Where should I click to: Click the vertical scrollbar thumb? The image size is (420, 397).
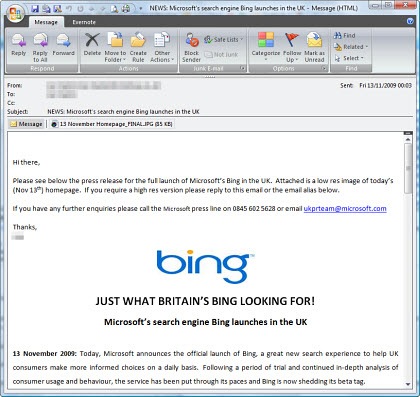408,168
